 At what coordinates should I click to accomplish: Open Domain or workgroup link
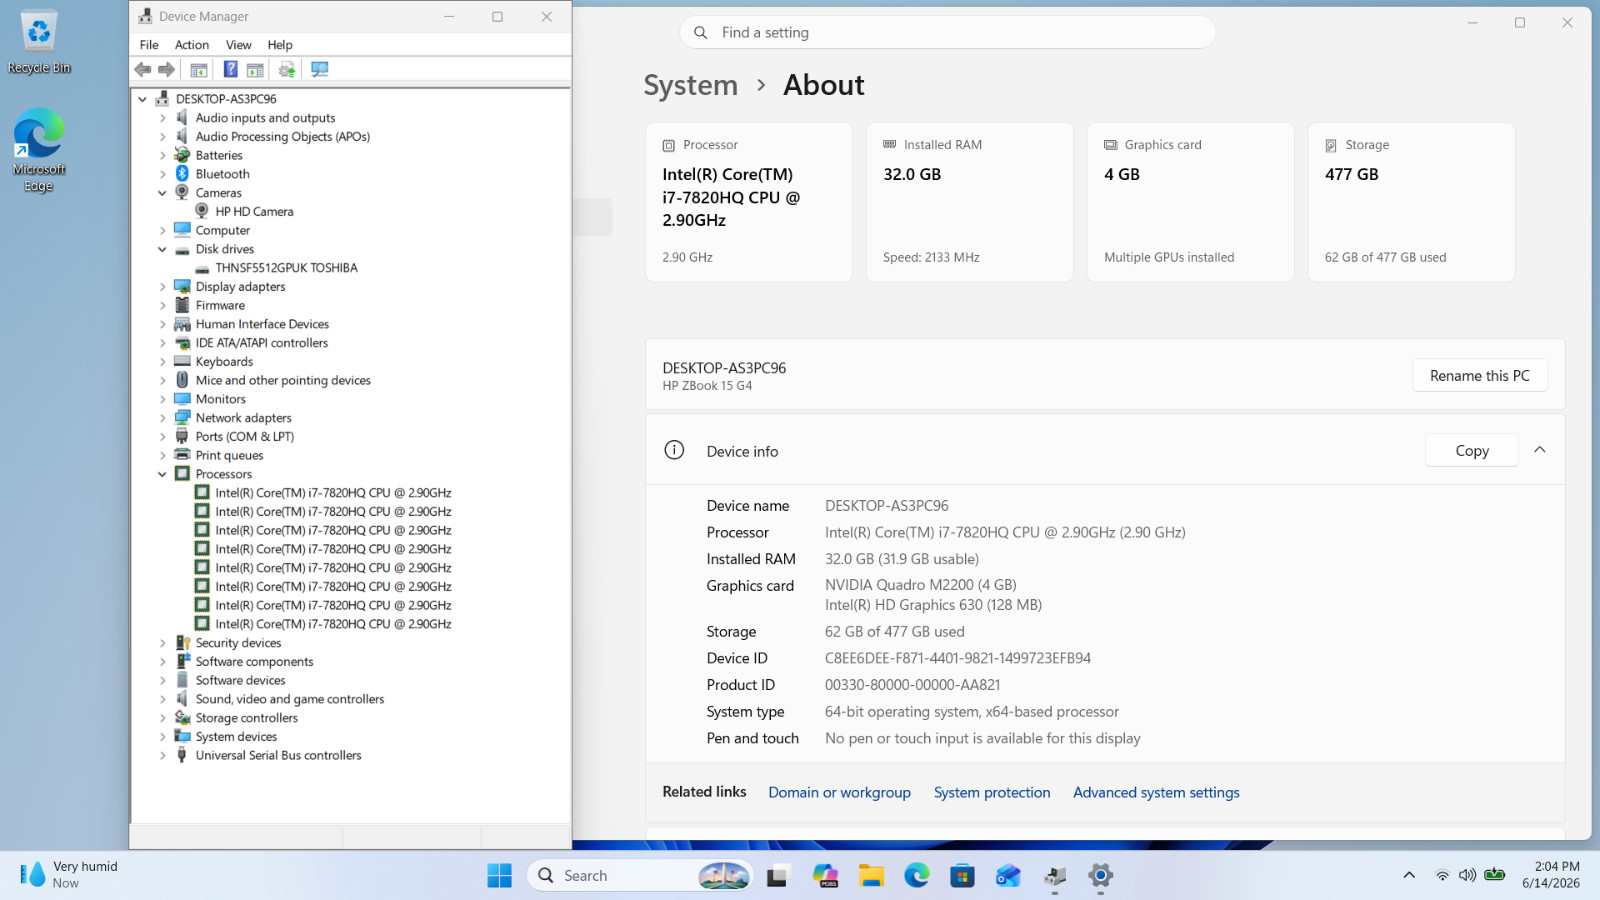(x=840, y=792)
